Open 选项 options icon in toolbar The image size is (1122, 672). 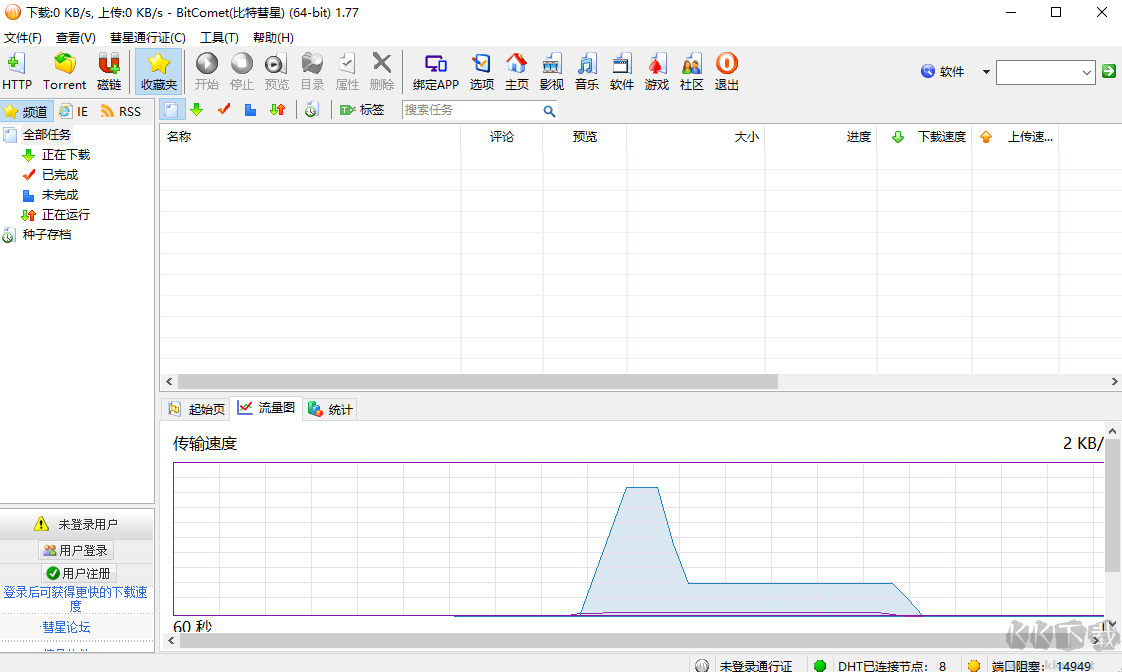(481, 71)
